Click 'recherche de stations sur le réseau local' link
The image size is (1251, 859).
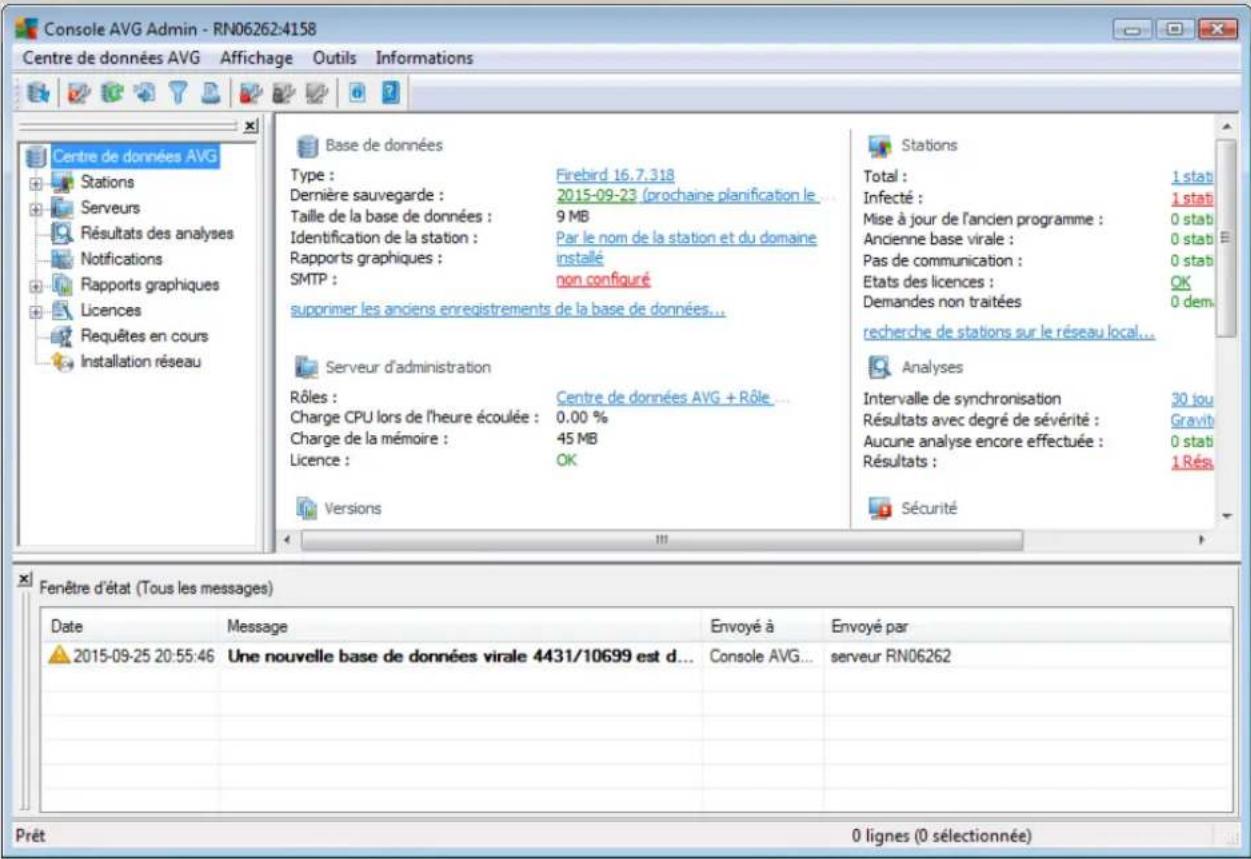pos(1009,333)
